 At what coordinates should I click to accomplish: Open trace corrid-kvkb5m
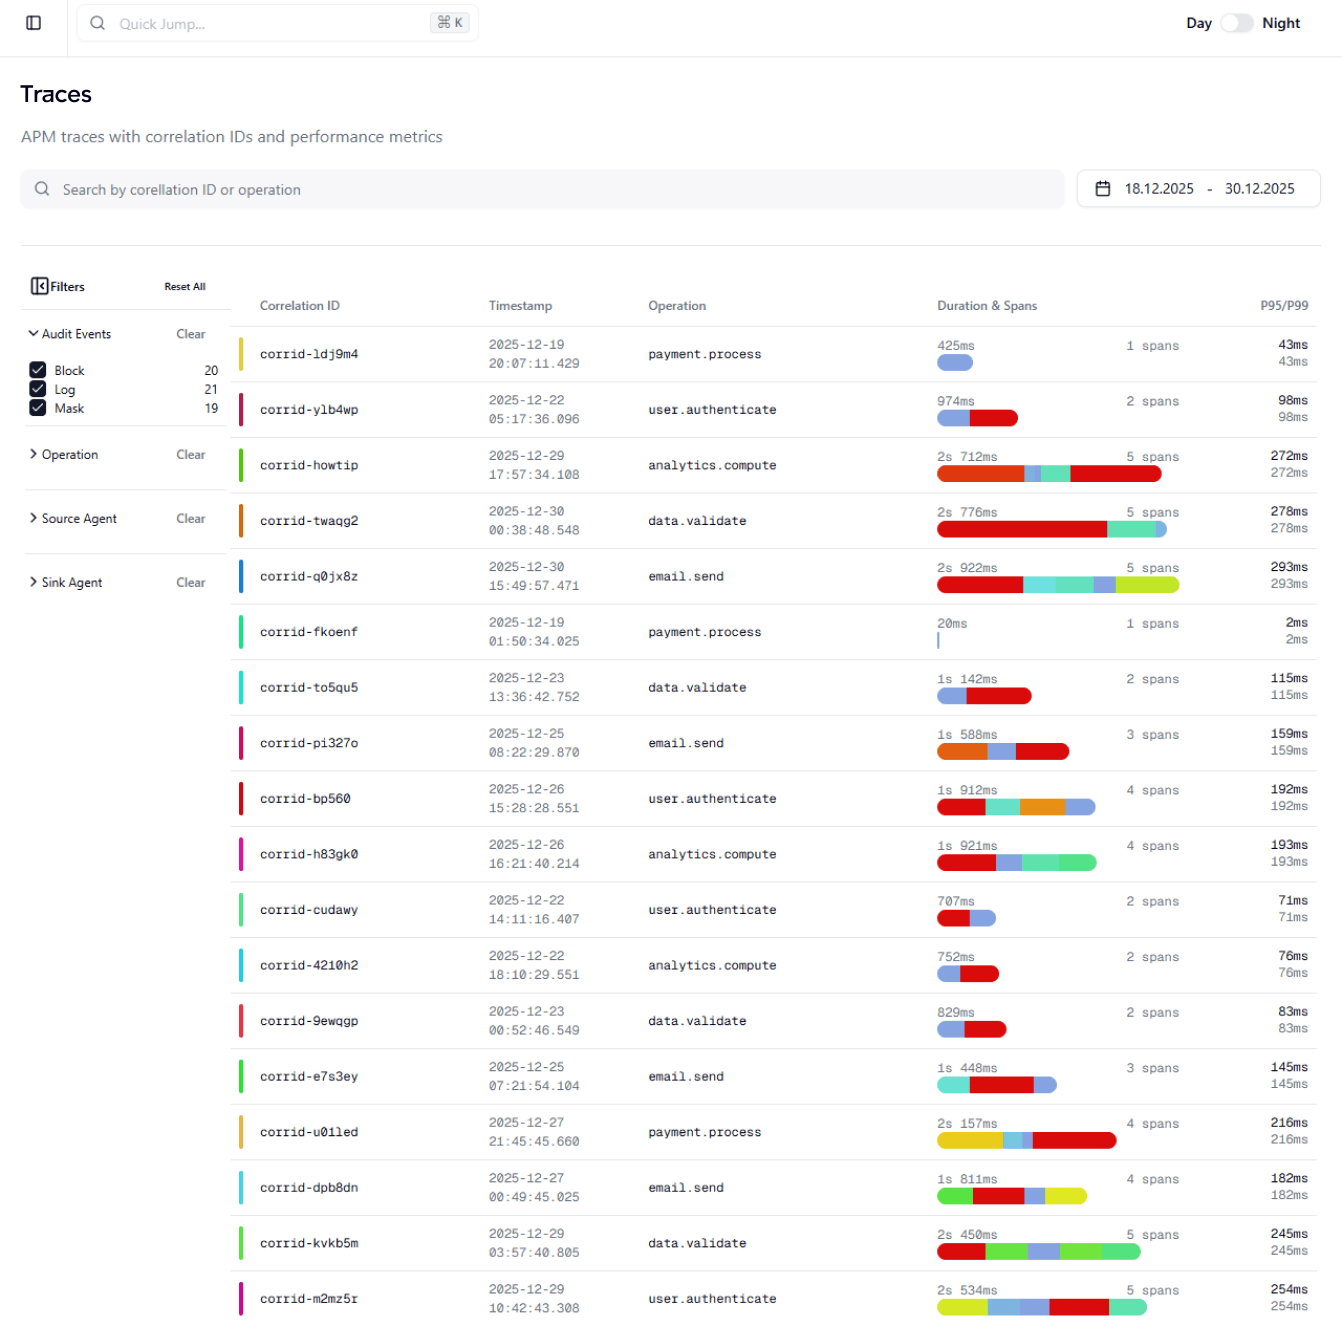pos(309,1244)
